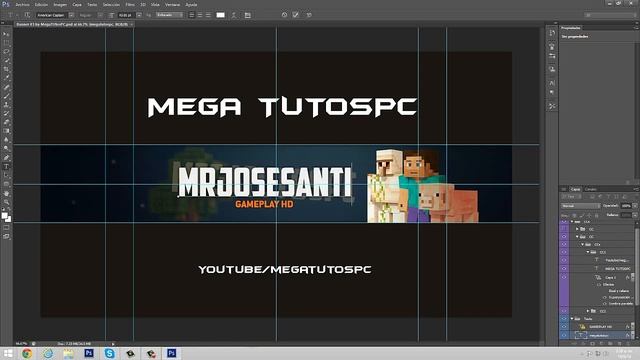Click the foreground color swatch in toolbox
The width and height of the screenshot is (640, 360).
(4, 216)
